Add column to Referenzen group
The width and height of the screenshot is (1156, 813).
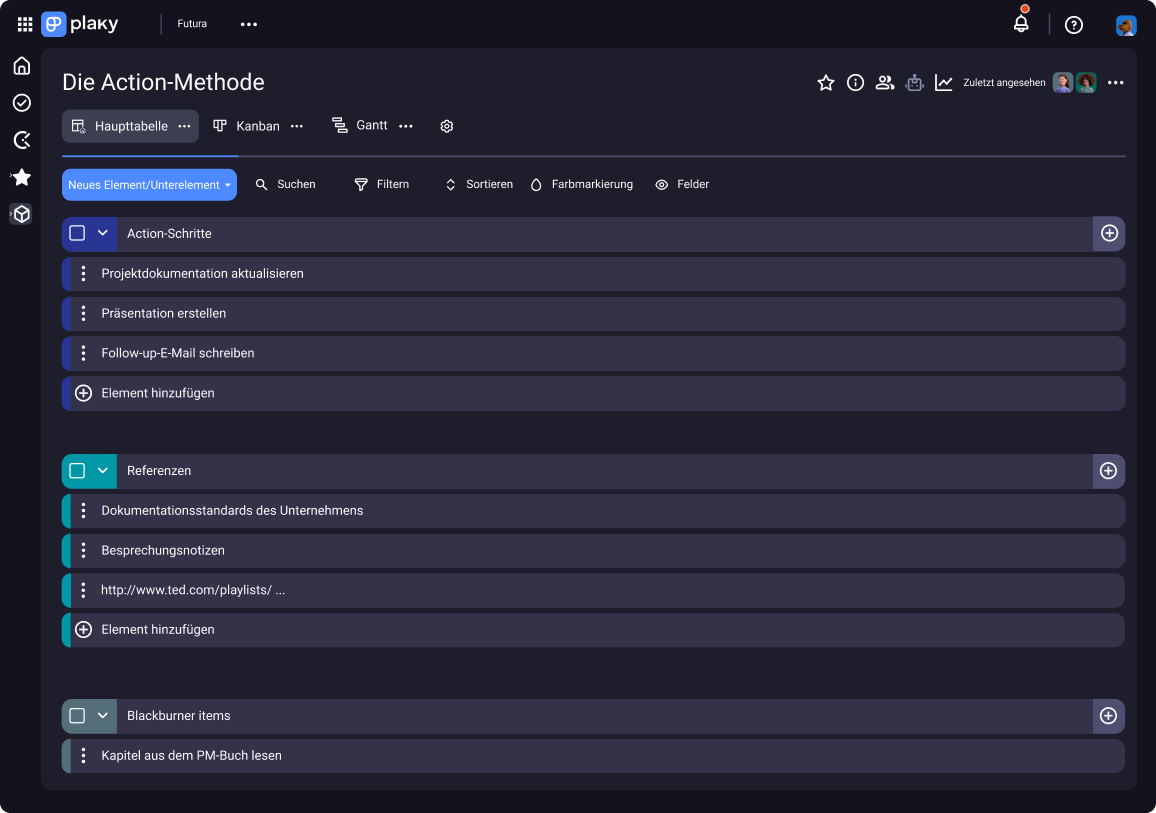click(x=1109, y=471)
